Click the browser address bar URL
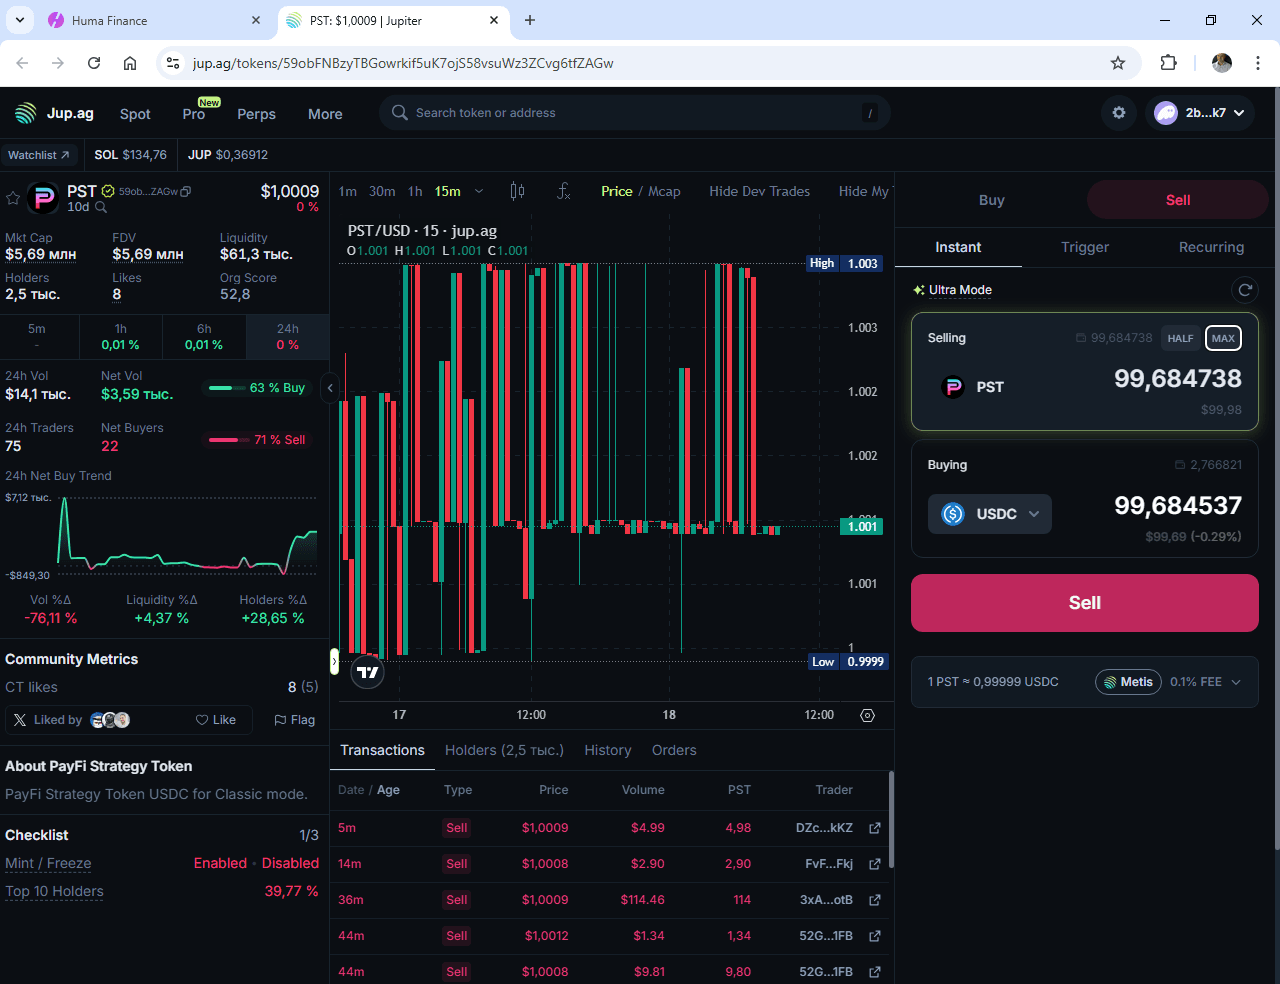This screenshot has width=1280, height=984. 403,63
